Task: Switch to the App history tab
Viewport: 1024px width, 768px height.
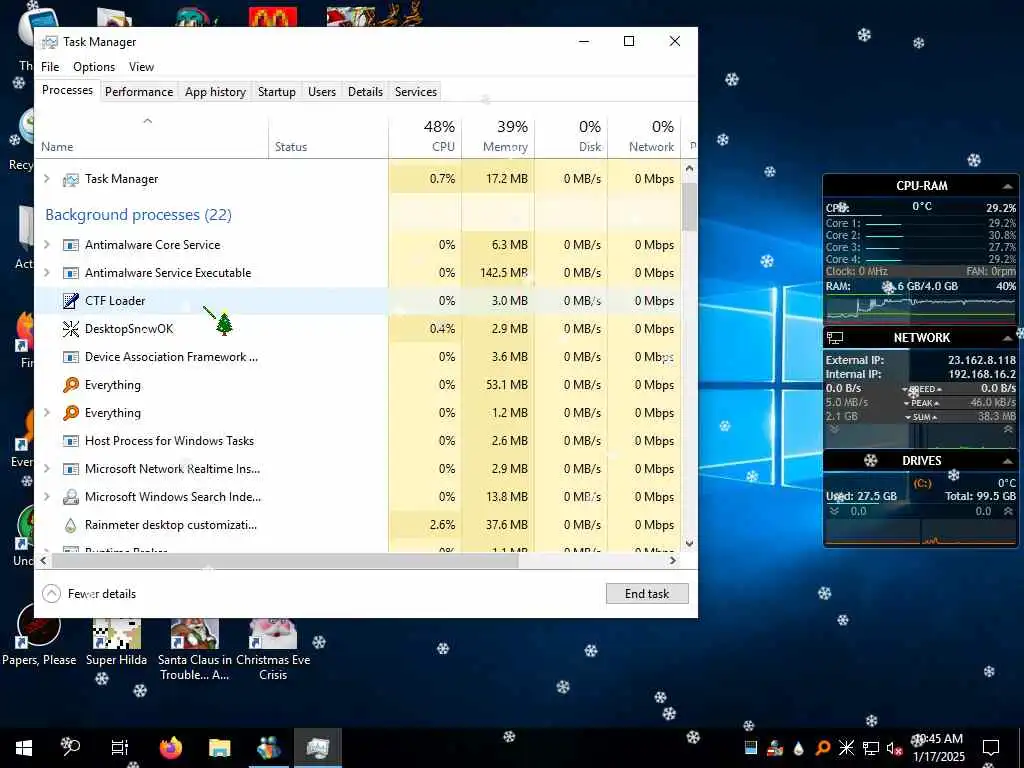Action: pos(216,92)
